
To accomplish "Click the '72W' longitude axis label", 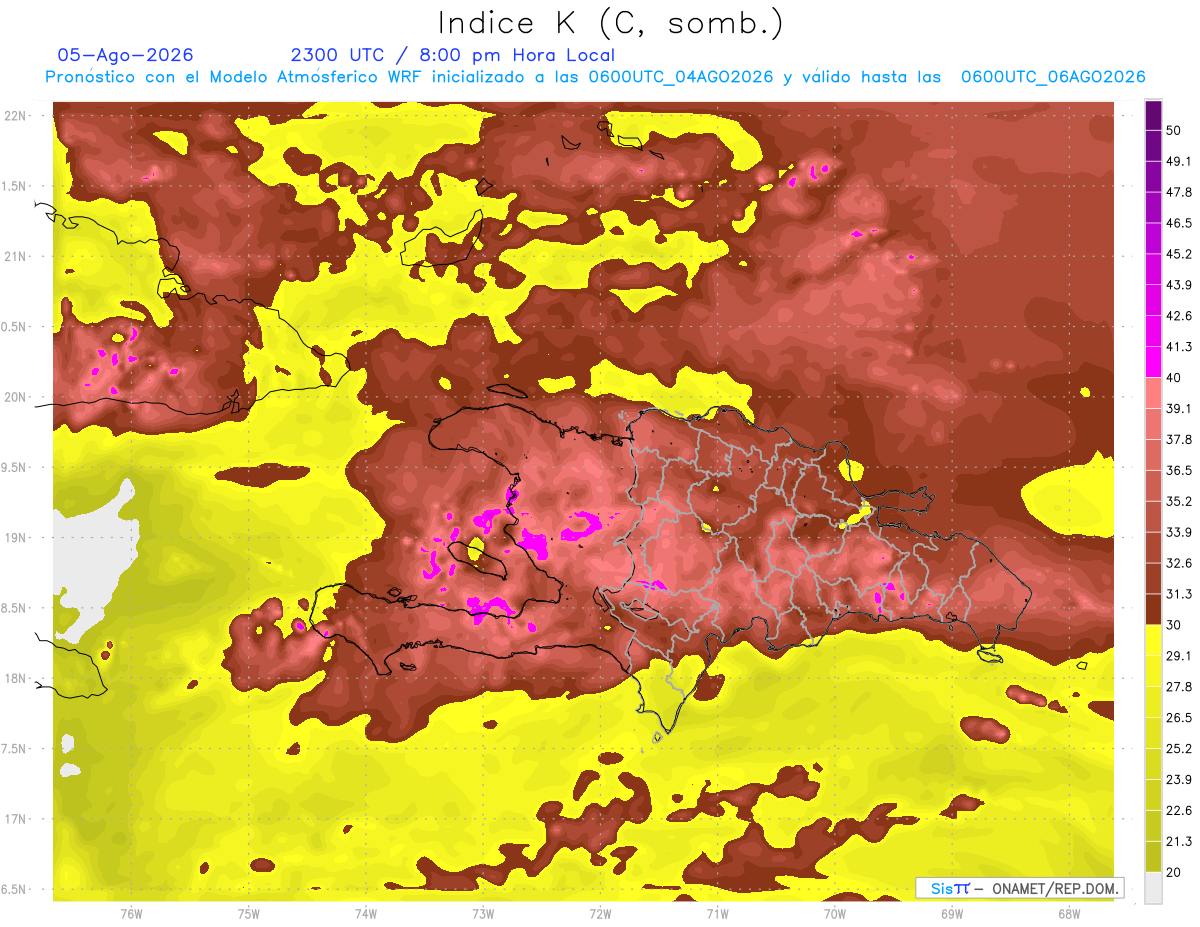I will click(600, 914).
